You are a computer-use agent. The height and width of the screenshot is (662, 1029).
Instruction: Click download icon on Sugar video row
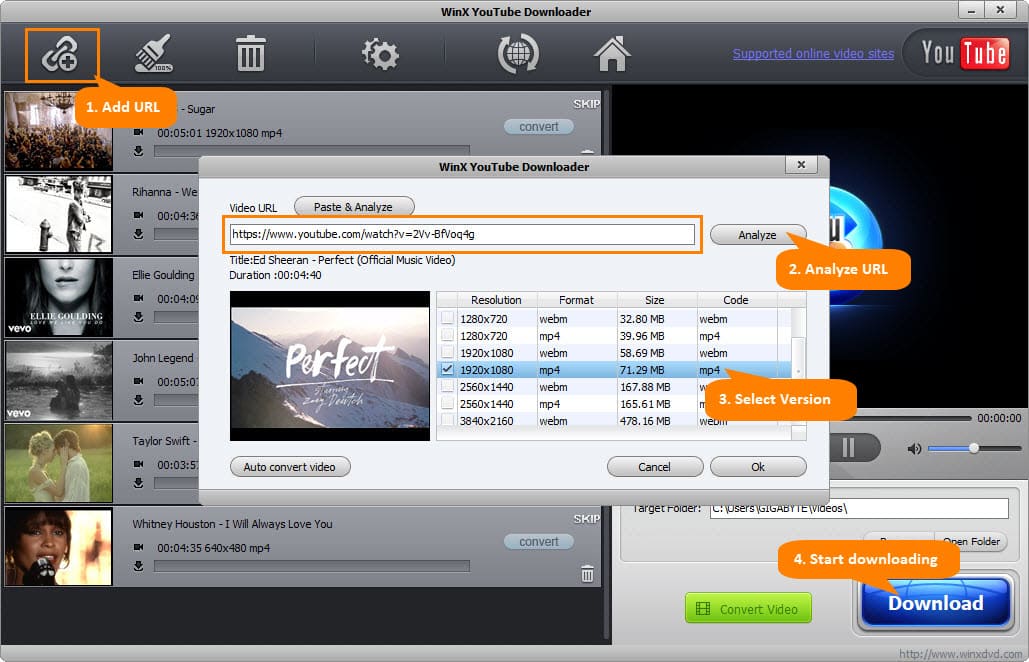pos(138,151)
